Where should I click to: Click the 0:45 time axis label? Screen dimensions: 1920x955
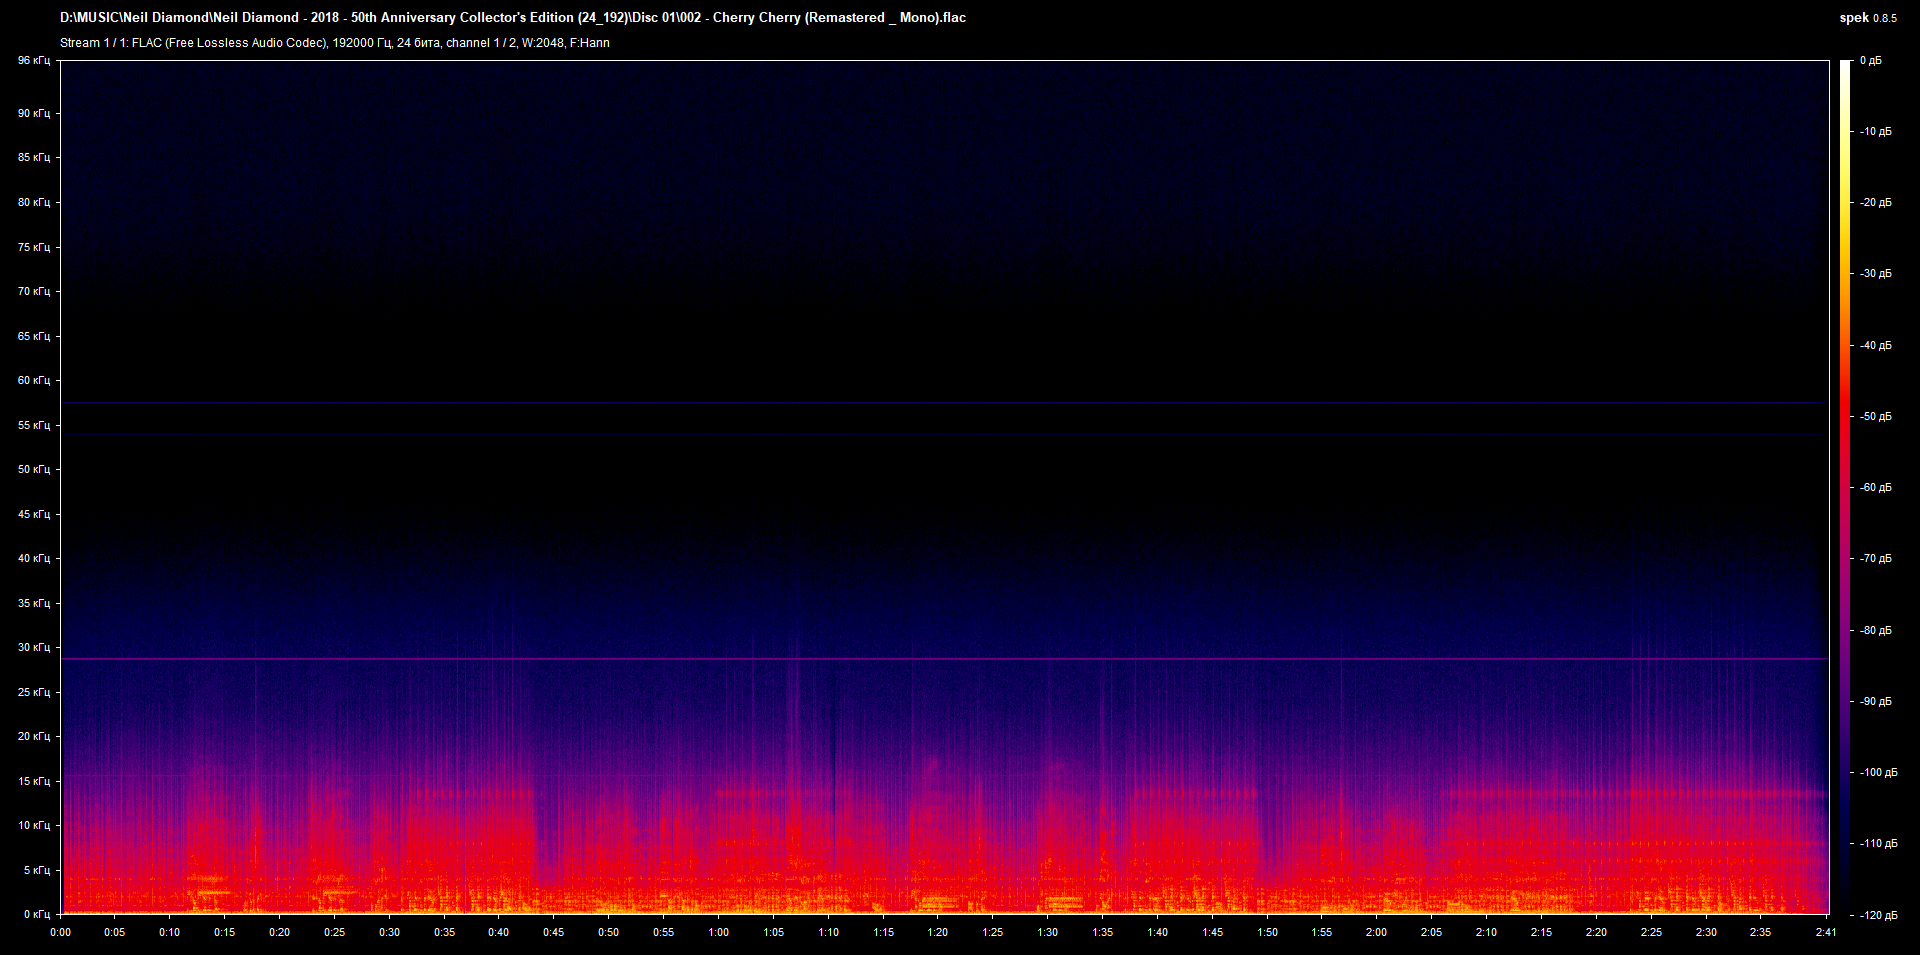coord(553,932)
